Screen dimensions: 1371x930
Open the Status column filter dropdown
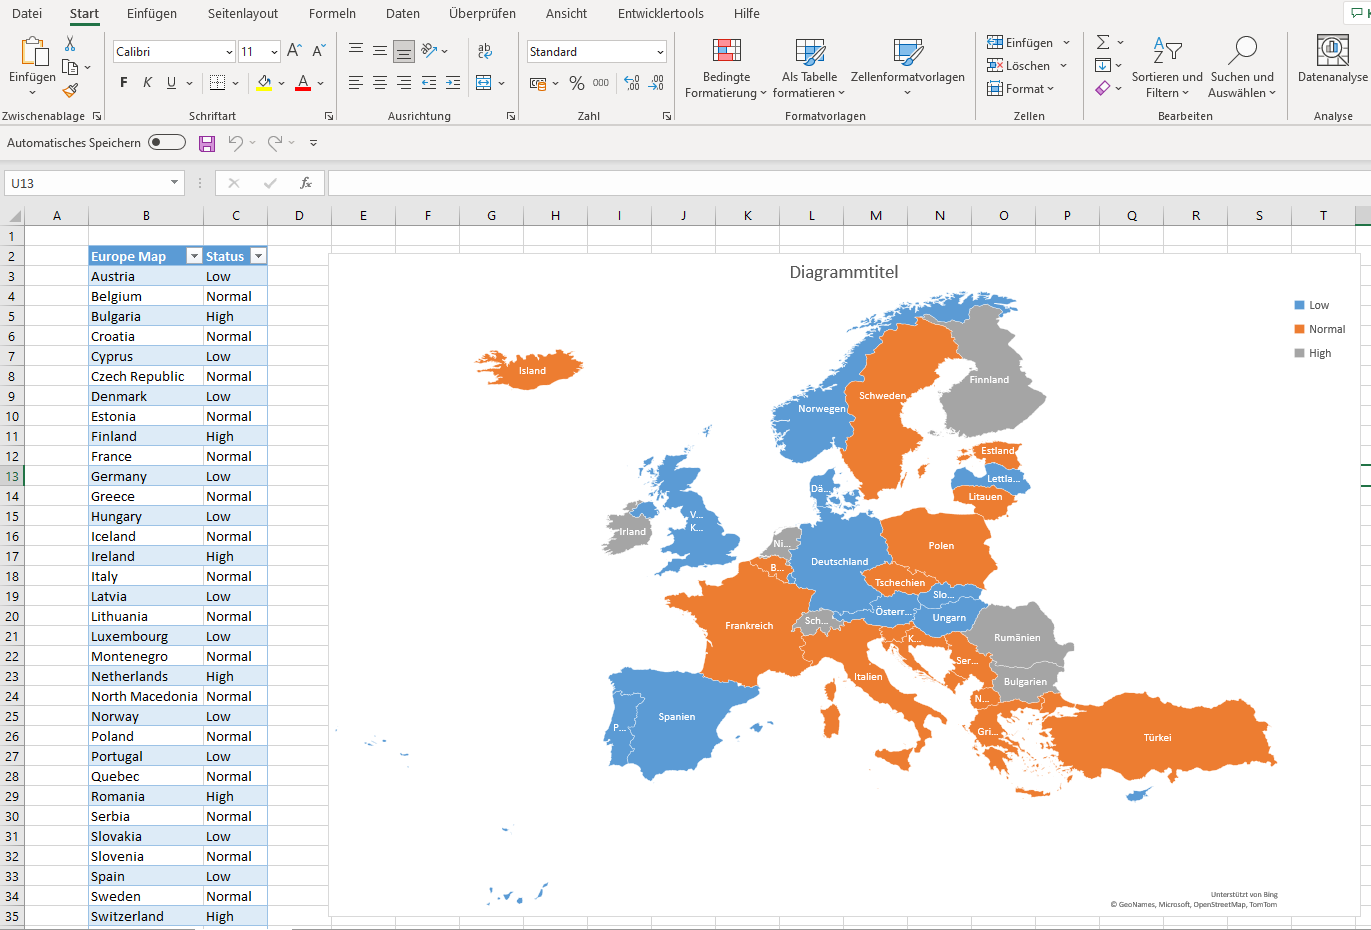(x=259, y=256)
